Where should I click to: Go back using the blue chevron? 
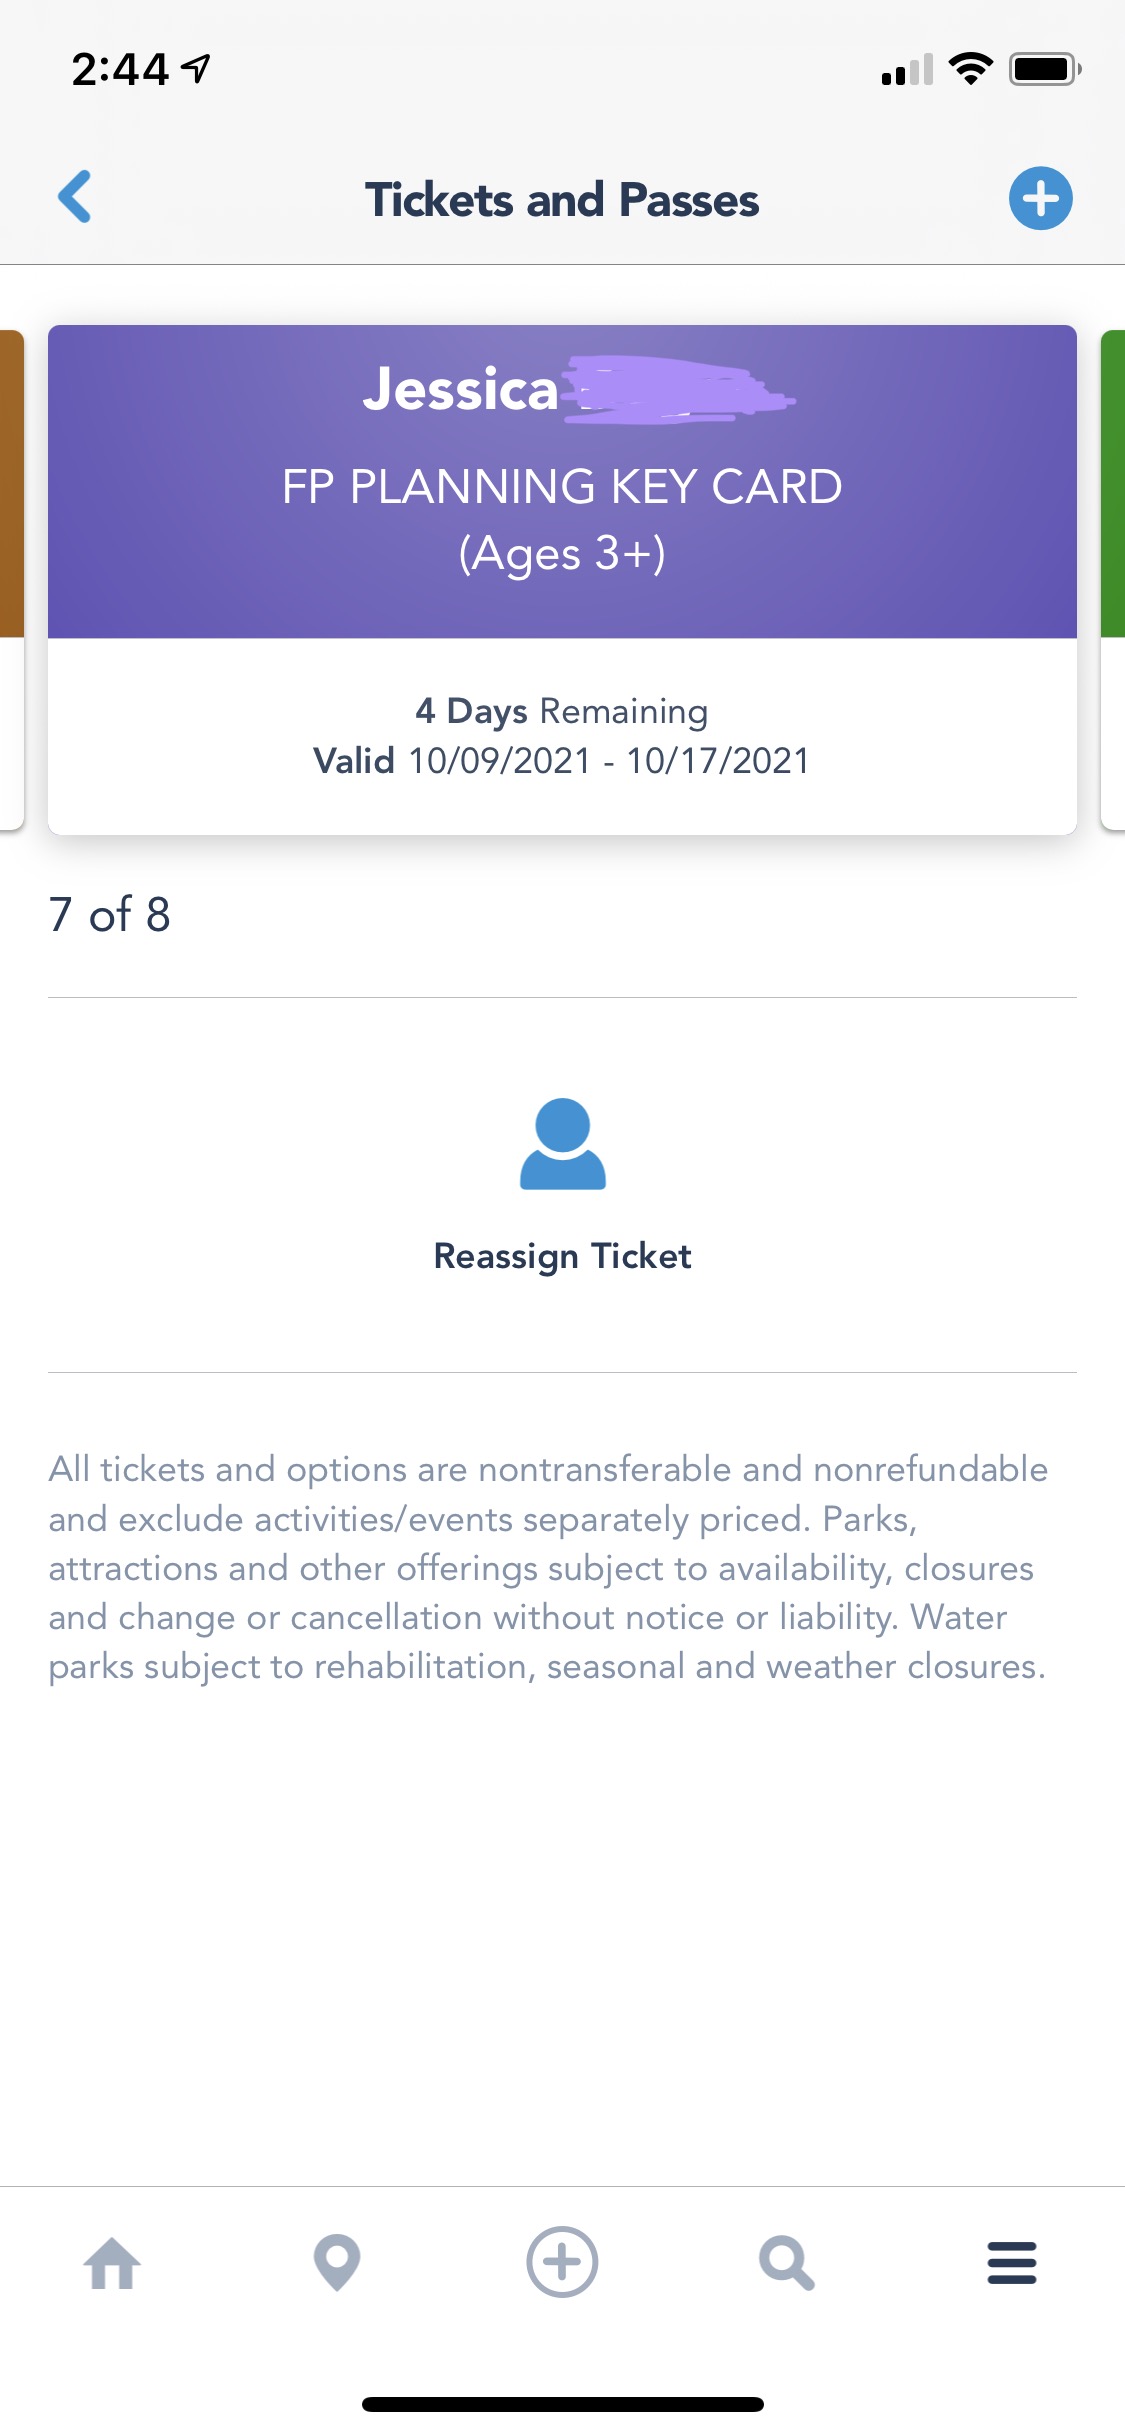click(75, 197)
